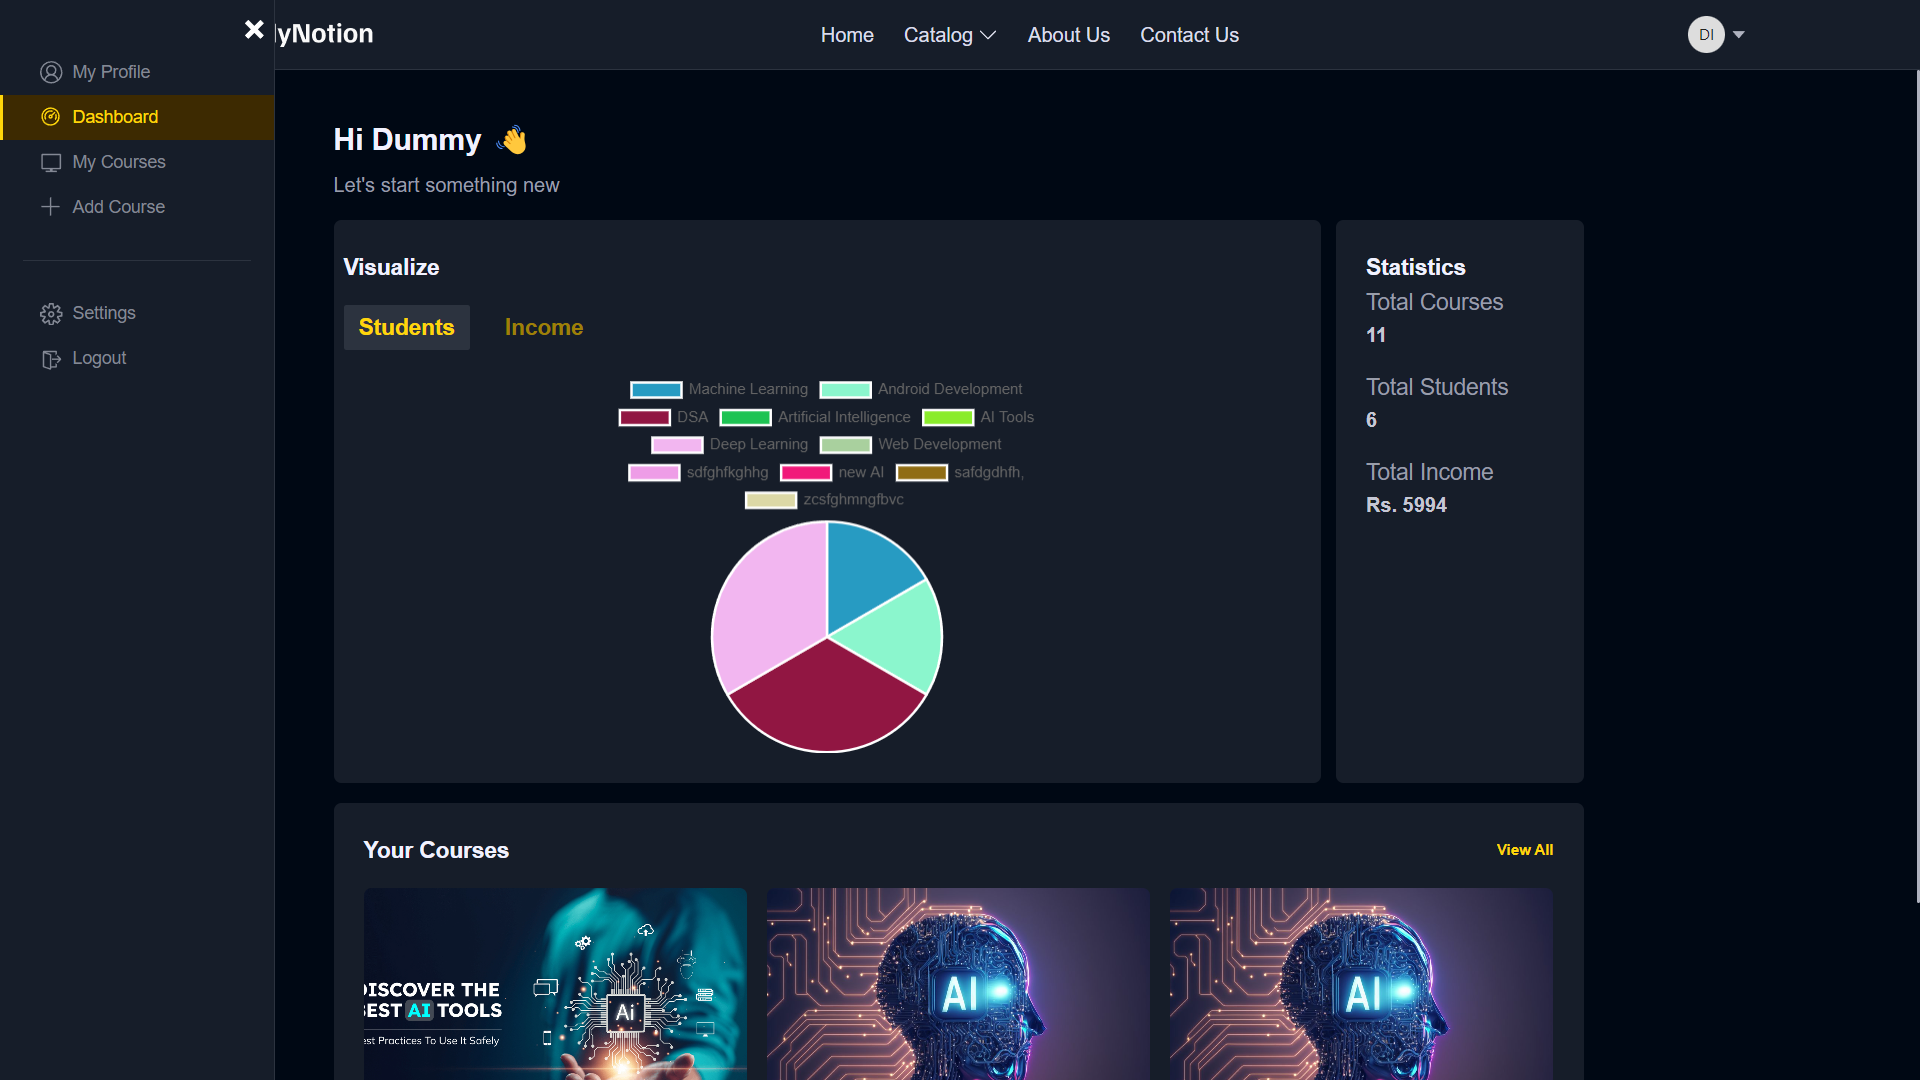The height and width of the screenshot is (1080, 1920).
Task: Open My Profile from the sidebar
Action: [111, 71]
